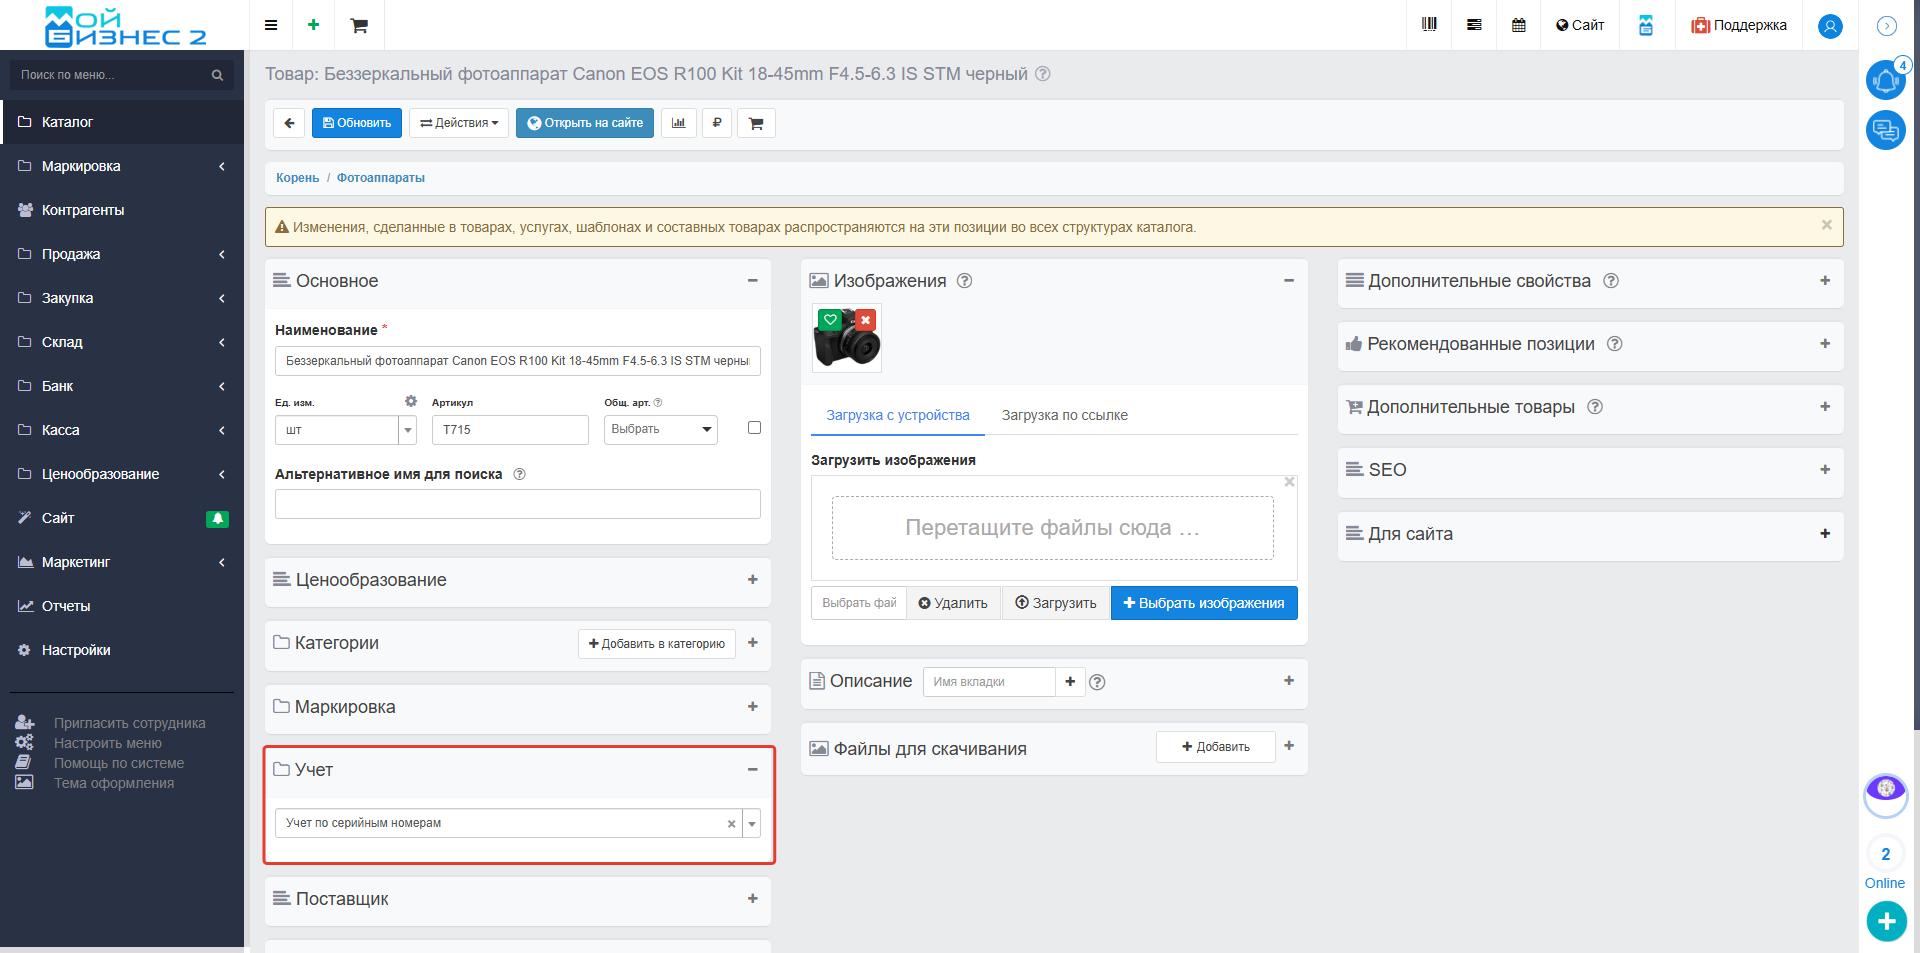Click help icon next to Изображения
The width and height of the screenshot is (1920, 953).
pyautogui.click(x=964, y=281)
